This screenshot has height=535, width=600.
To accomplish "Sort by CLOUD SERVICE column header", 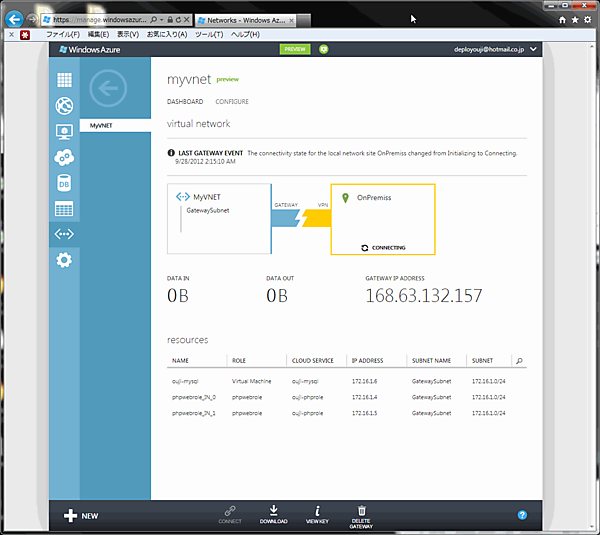I will tap(313, 360).
